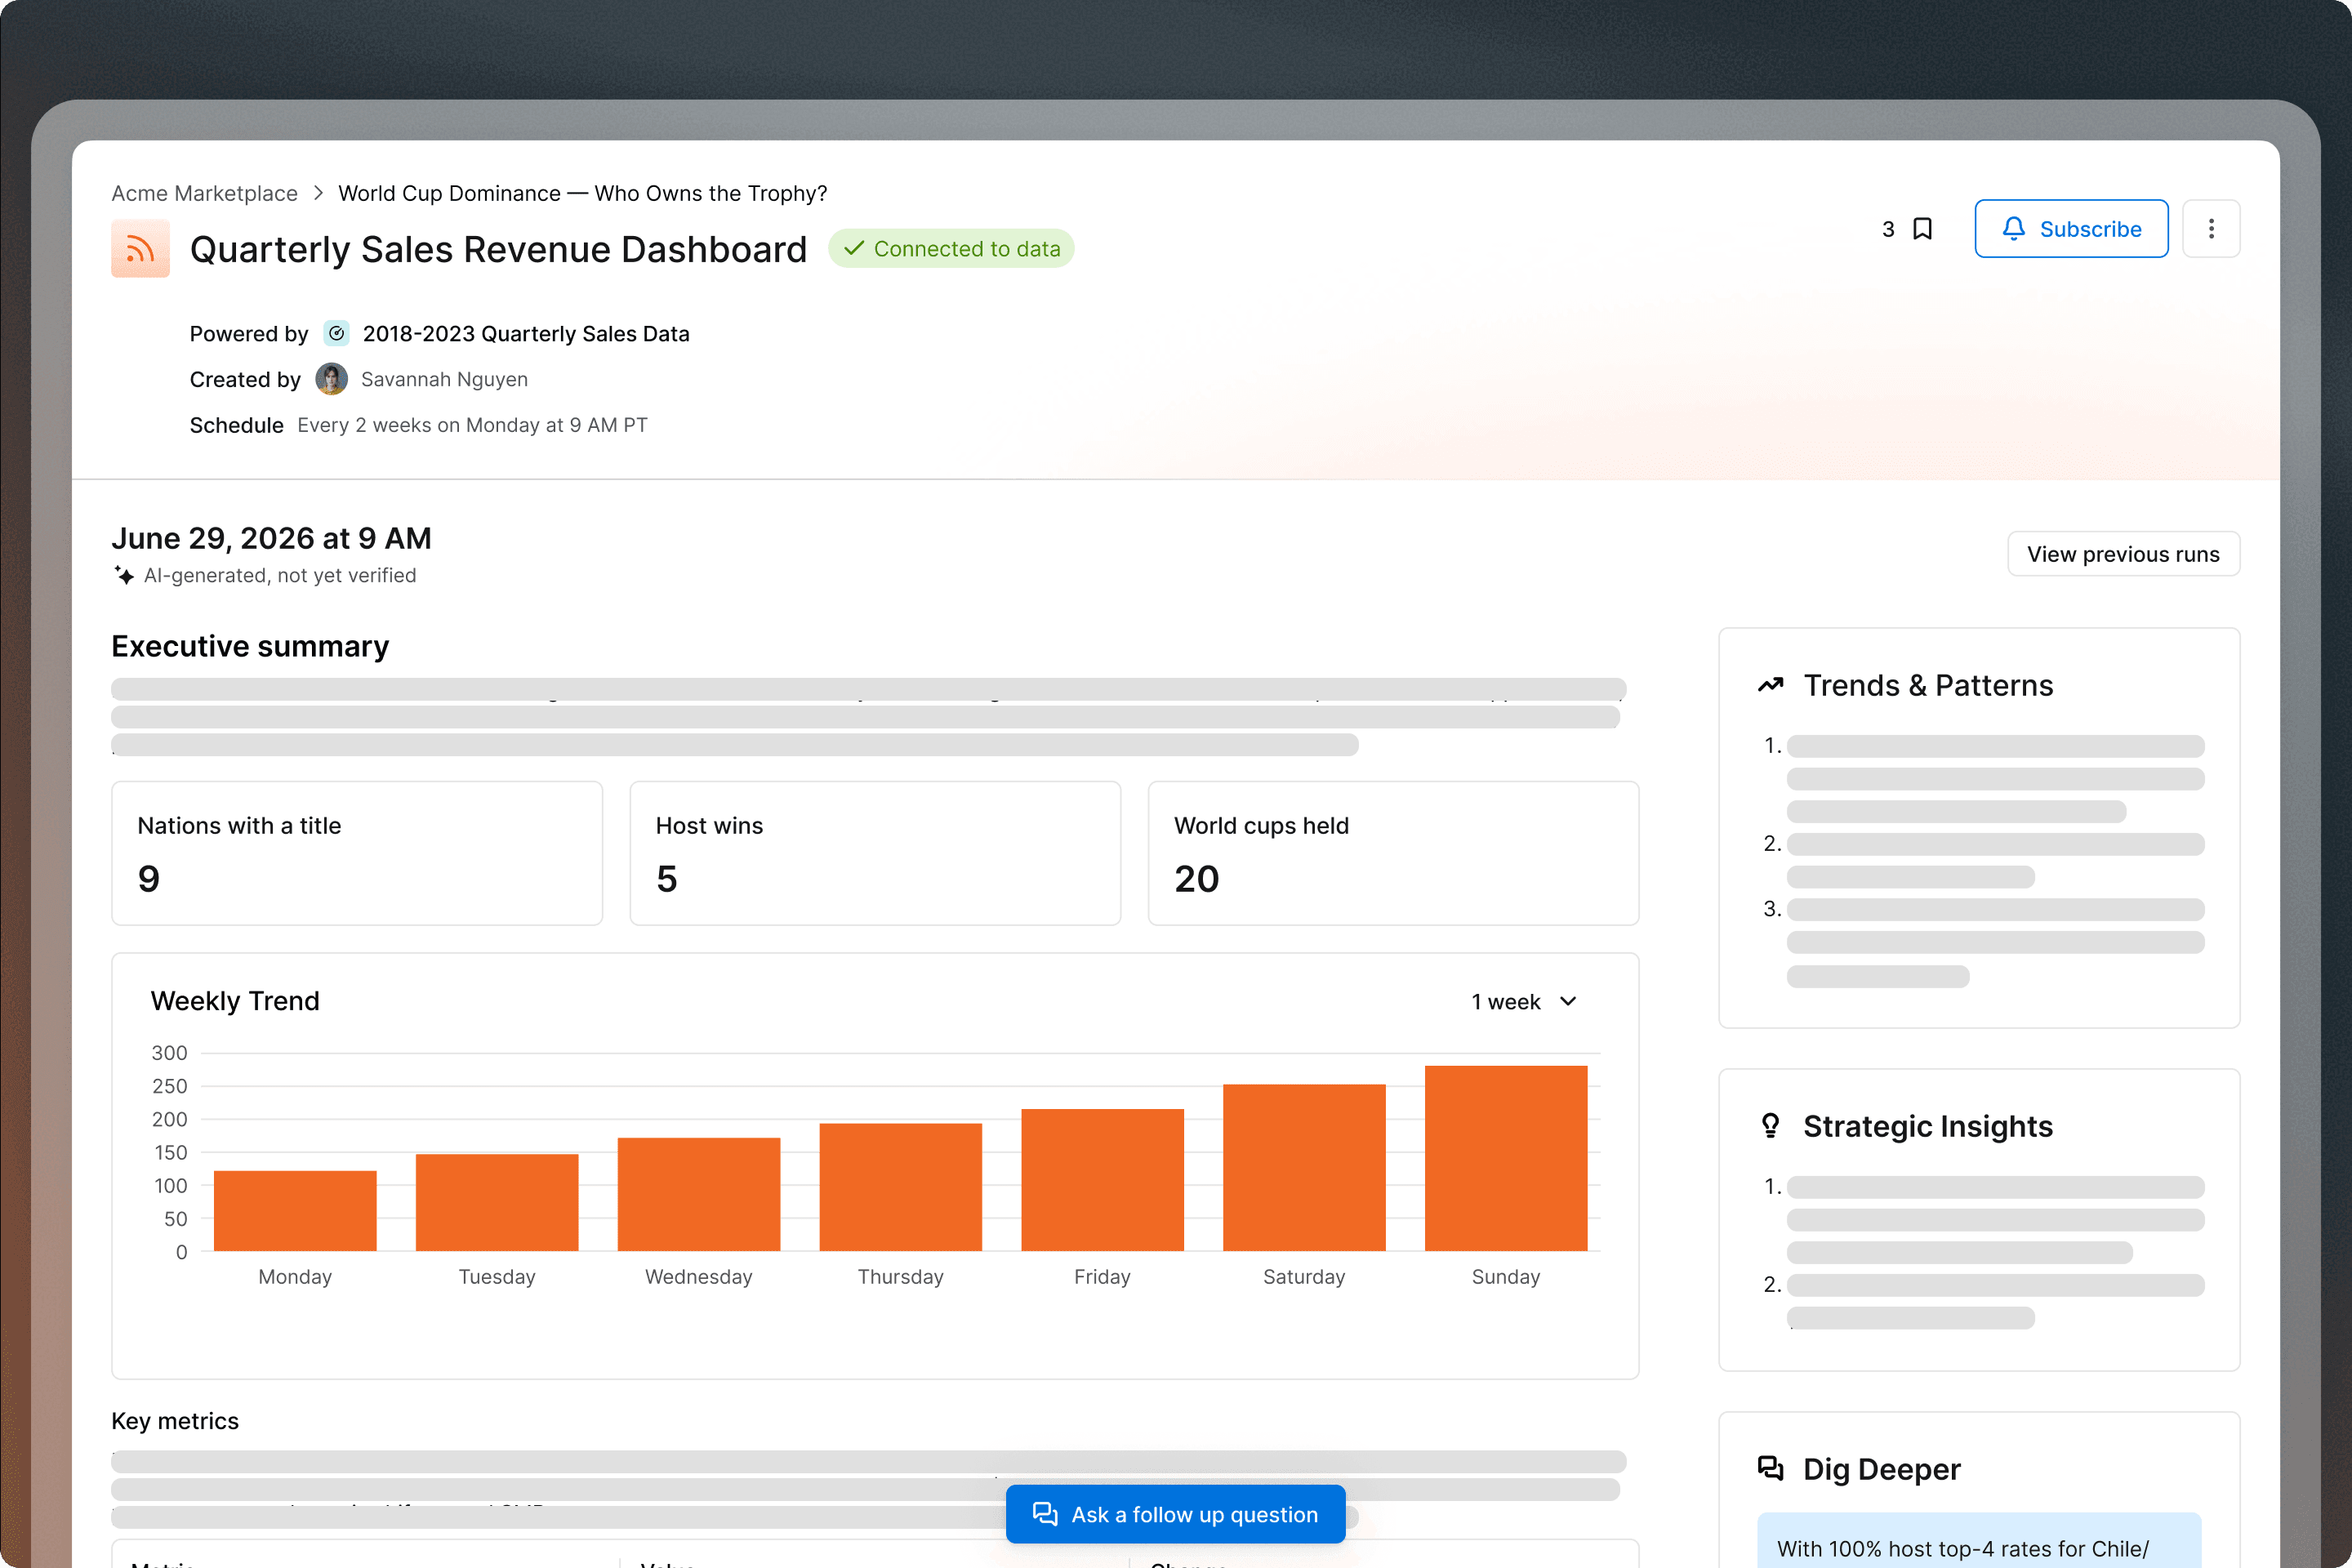The height and width of the screenshot is (1568, 2352).
Task: Click the Dig Deeper heading
Action: tap(1881, 1468)
